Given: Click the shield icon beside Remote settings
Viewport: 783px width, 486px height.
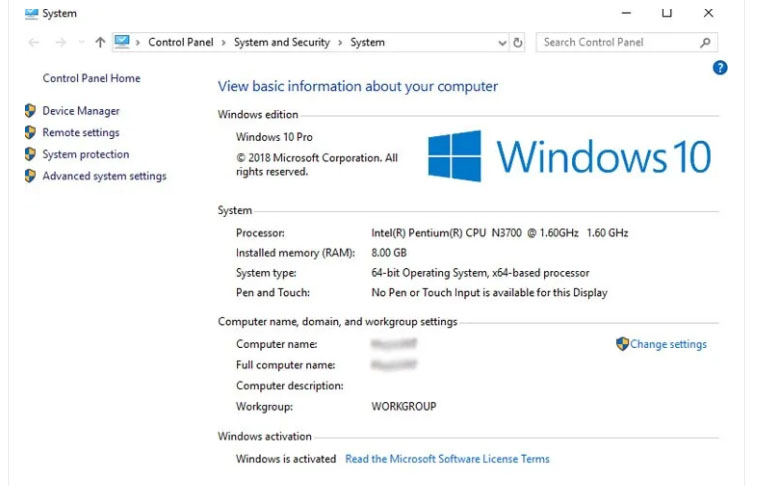Looking at the screenshot, I should (x=30, y=132).
